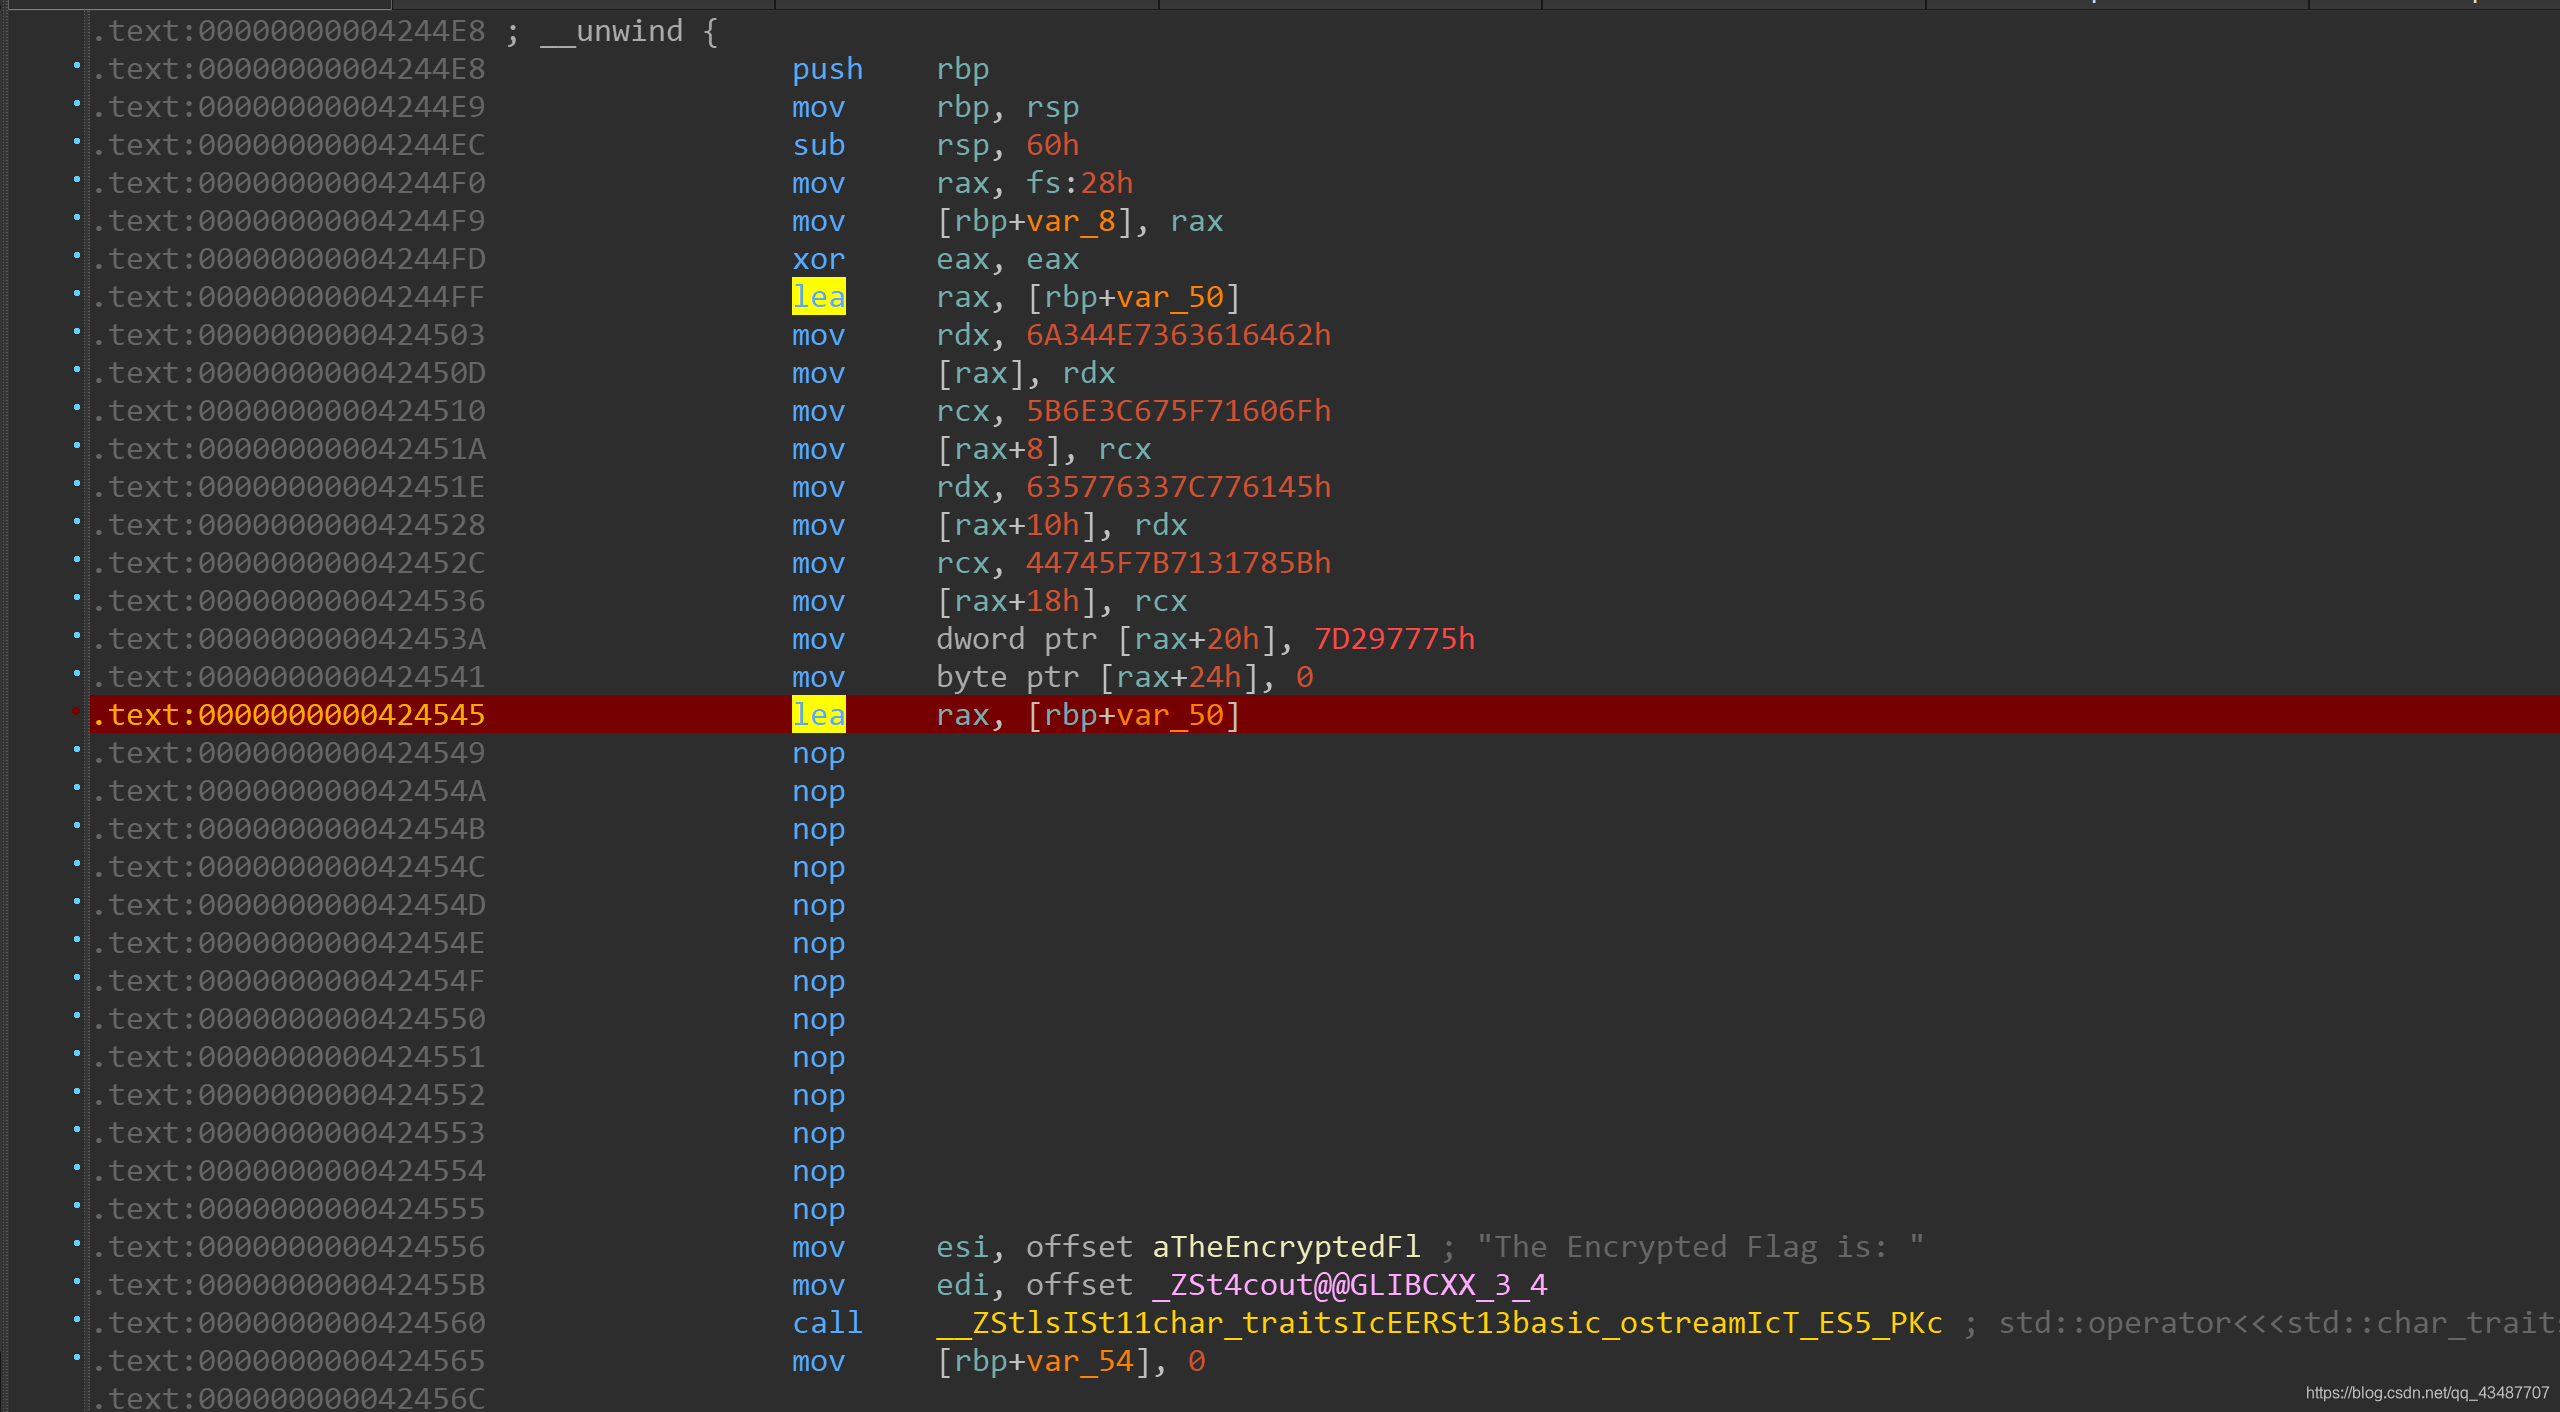Click the xor mnemonic at 4244FD

pyautogui.click(x=818, y=259)
